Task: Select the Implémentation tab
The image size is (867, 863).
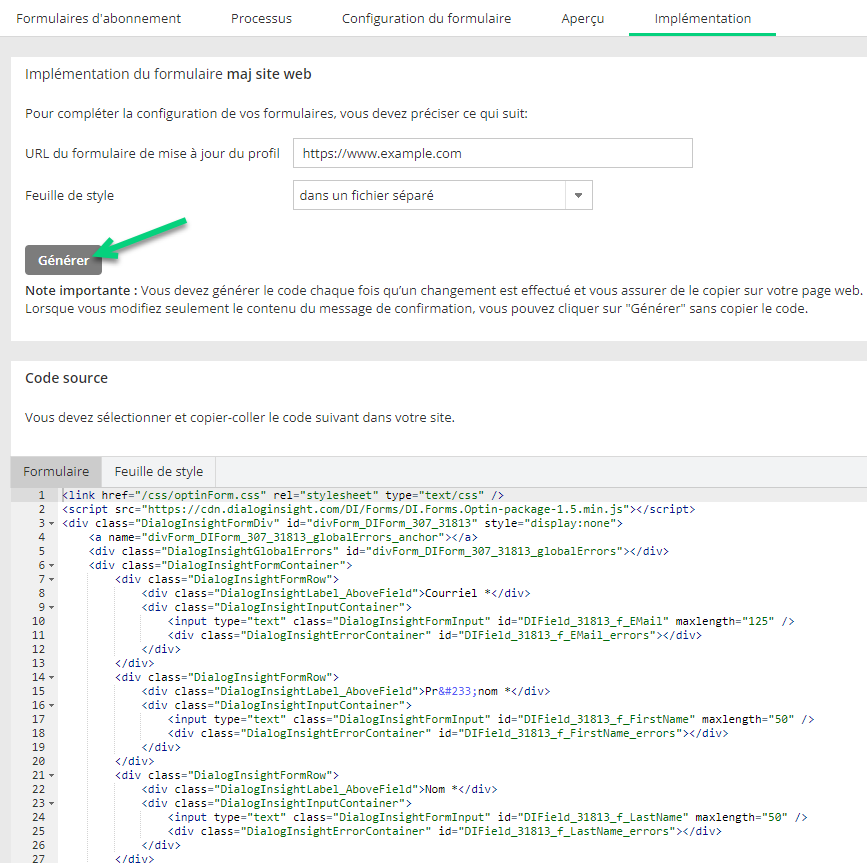Action: point(702,18)
